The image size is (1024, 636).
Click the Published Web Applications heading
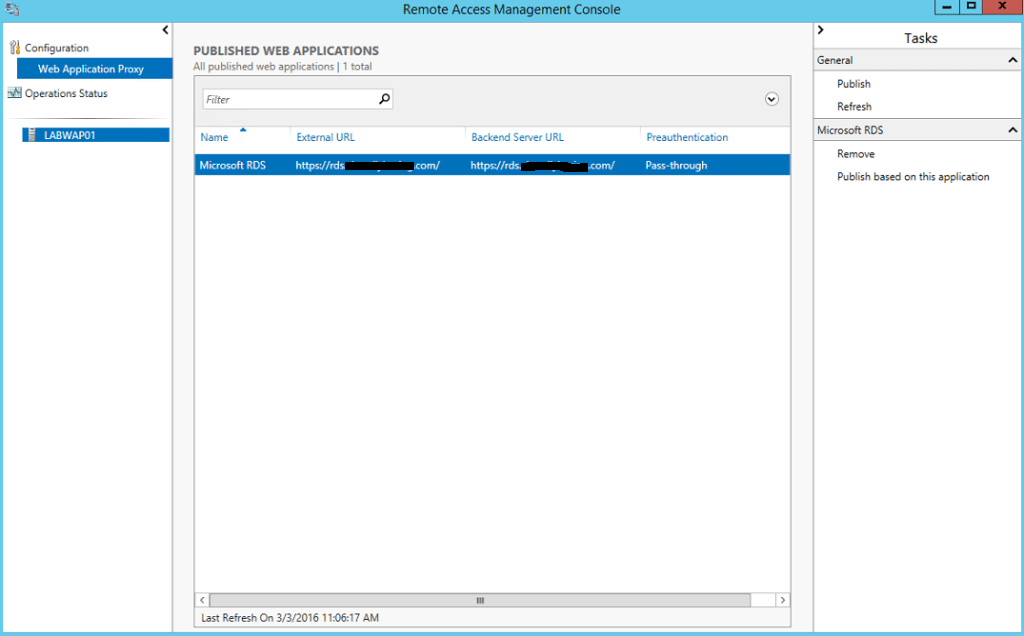click(286, 51)
